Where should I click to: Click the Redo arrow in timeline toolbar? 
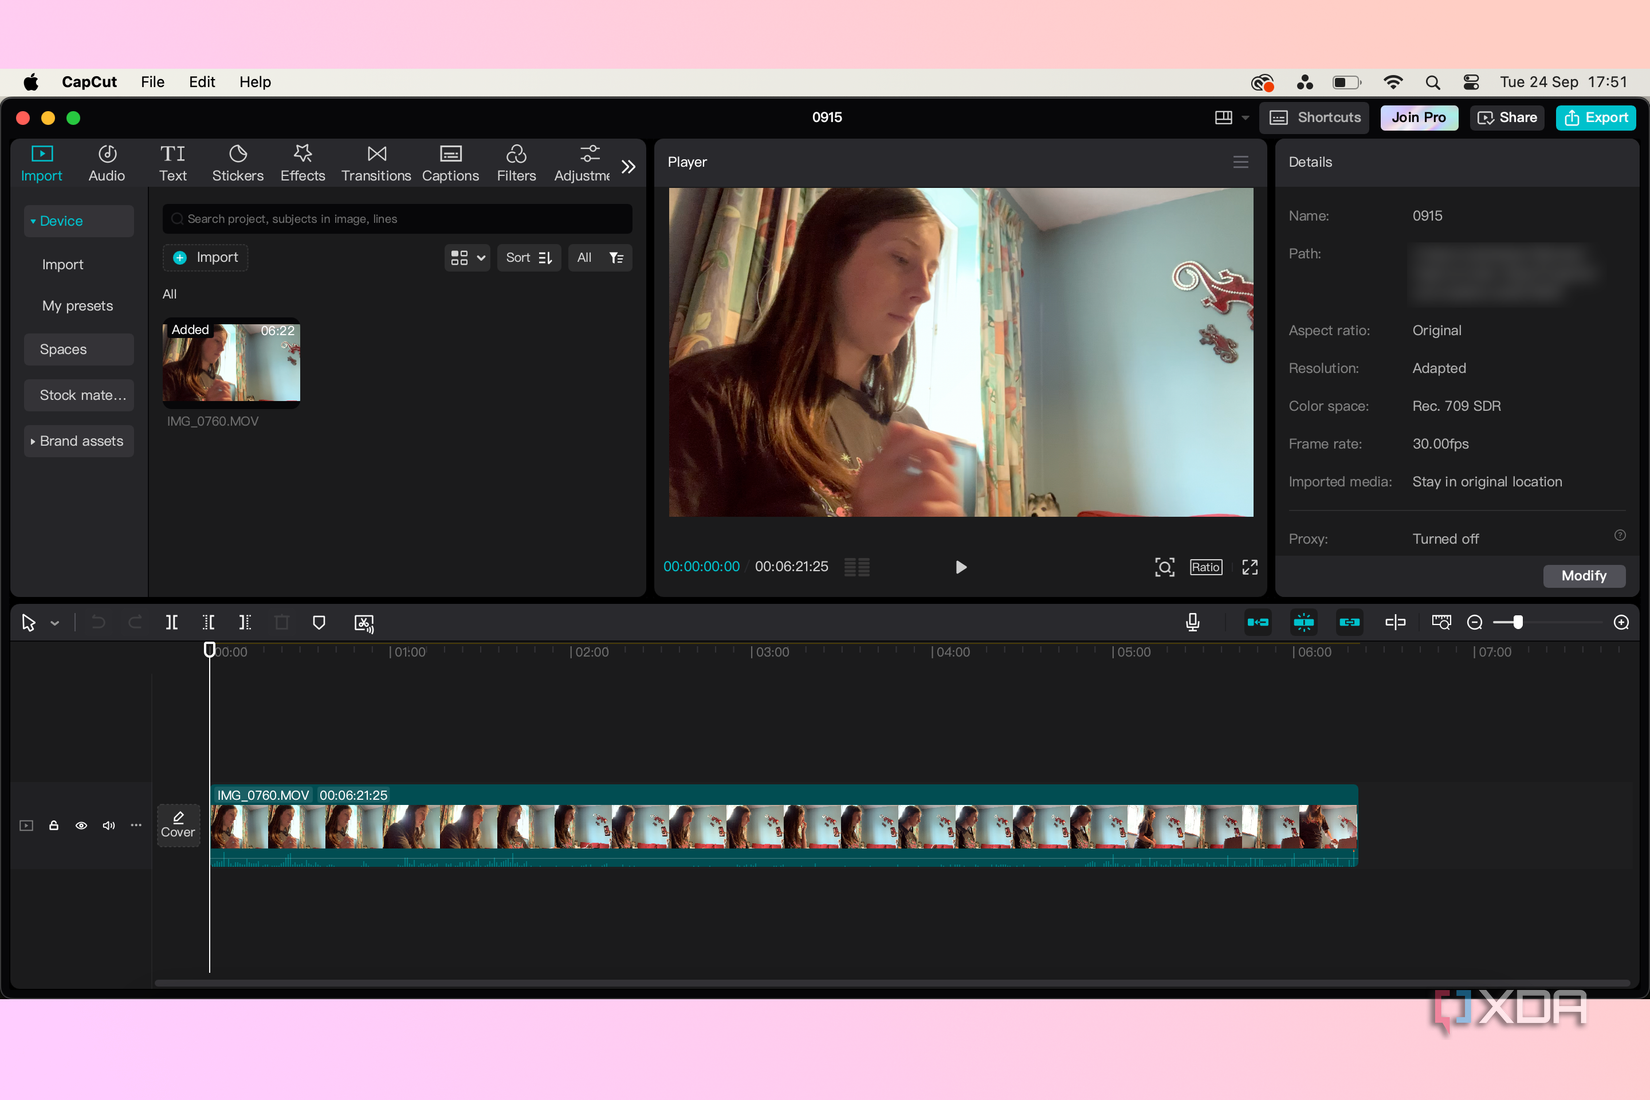tap(135, 623)
